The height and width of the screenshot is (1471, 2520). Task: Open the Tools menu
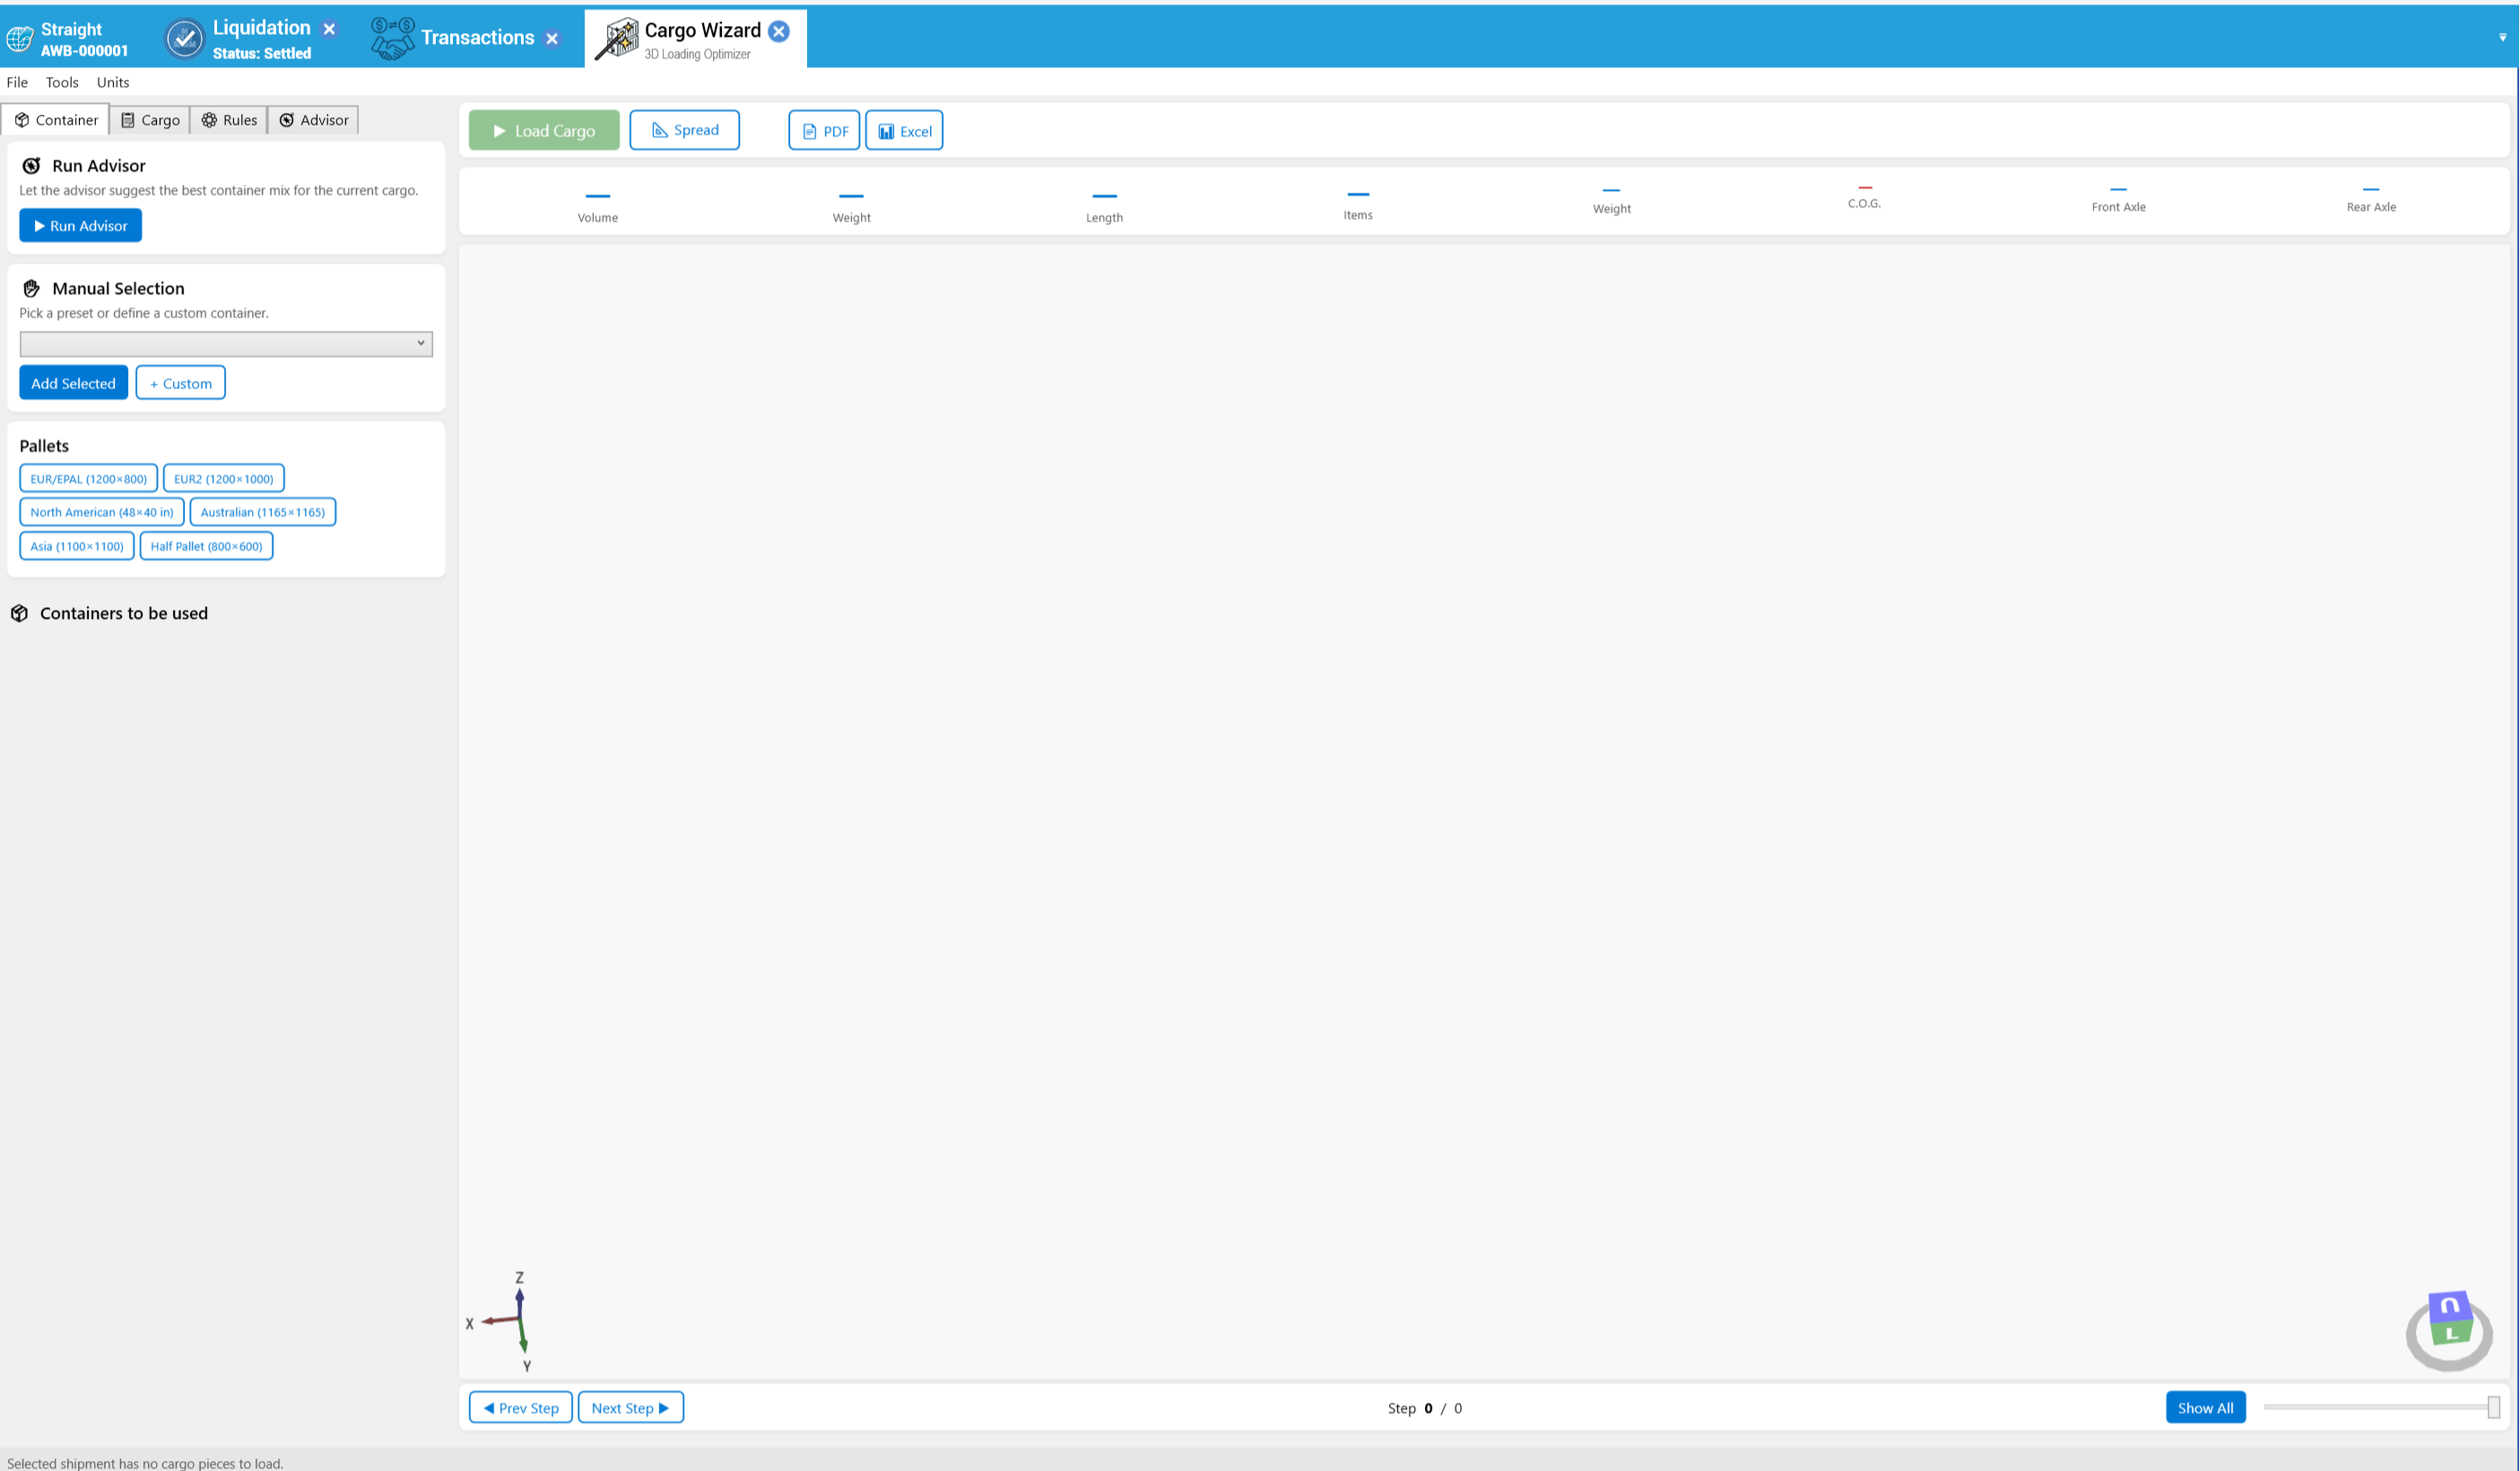tap(62, 82)
